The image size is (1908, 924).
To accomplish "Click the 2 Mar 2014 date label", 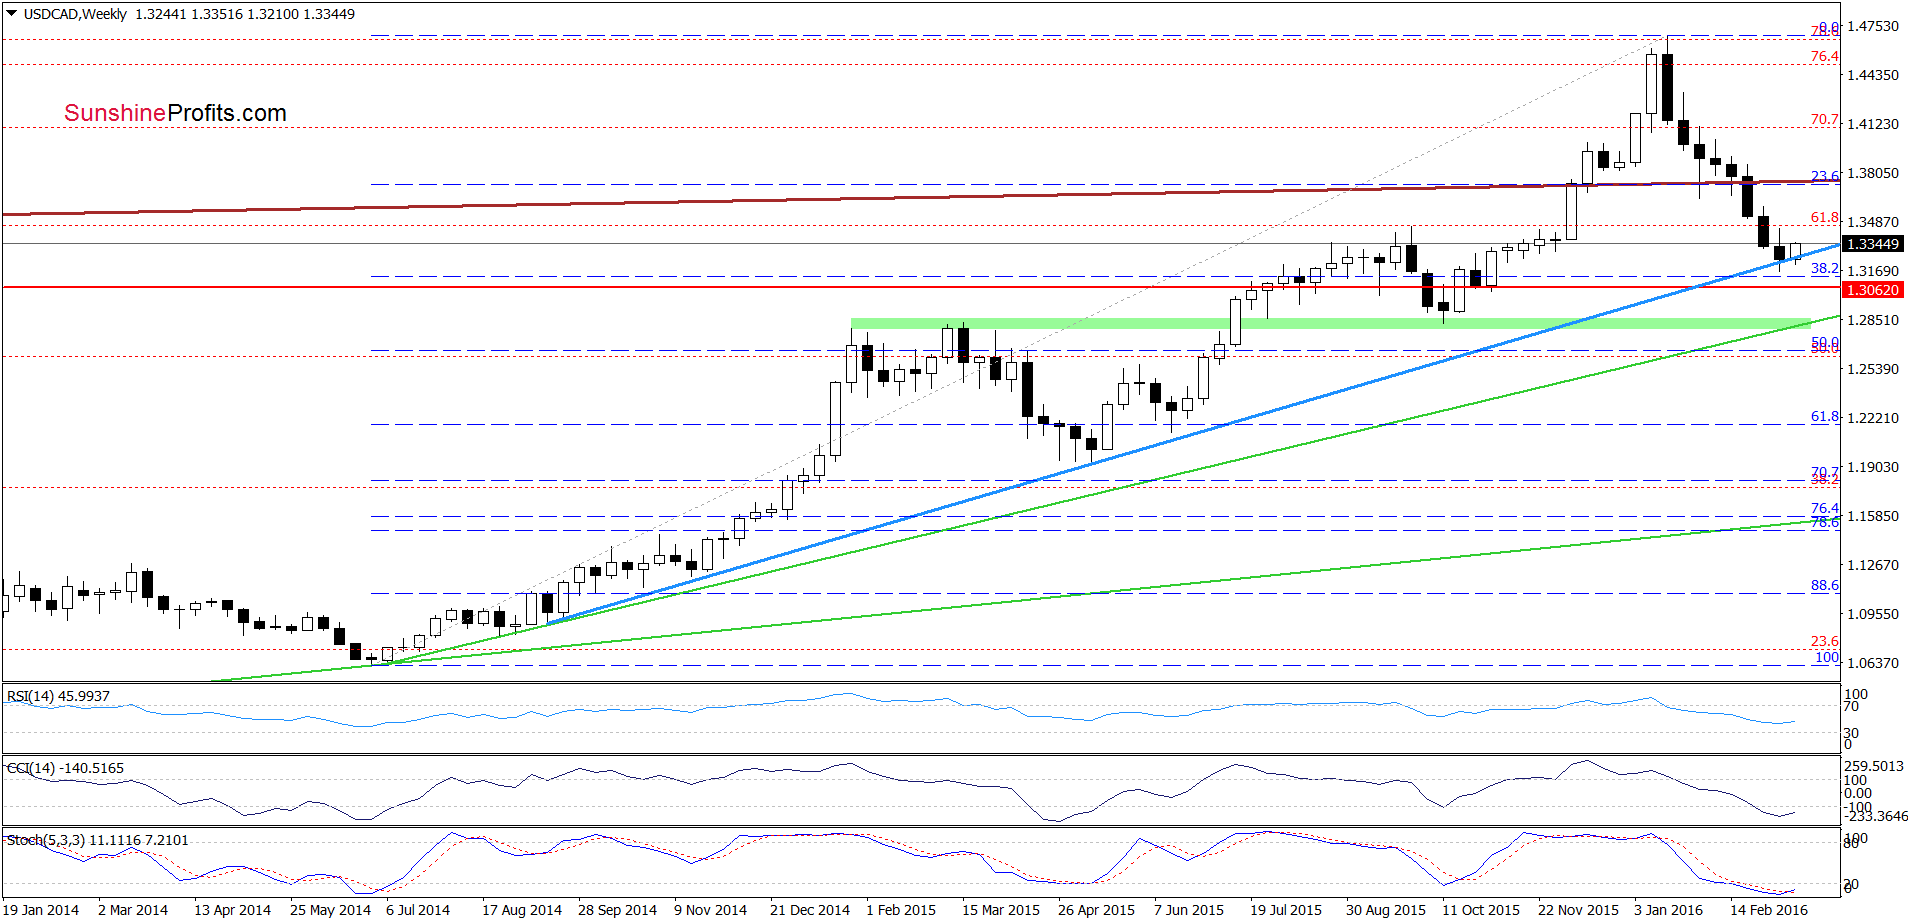I will pyautogui.click(x=133, y=910).
